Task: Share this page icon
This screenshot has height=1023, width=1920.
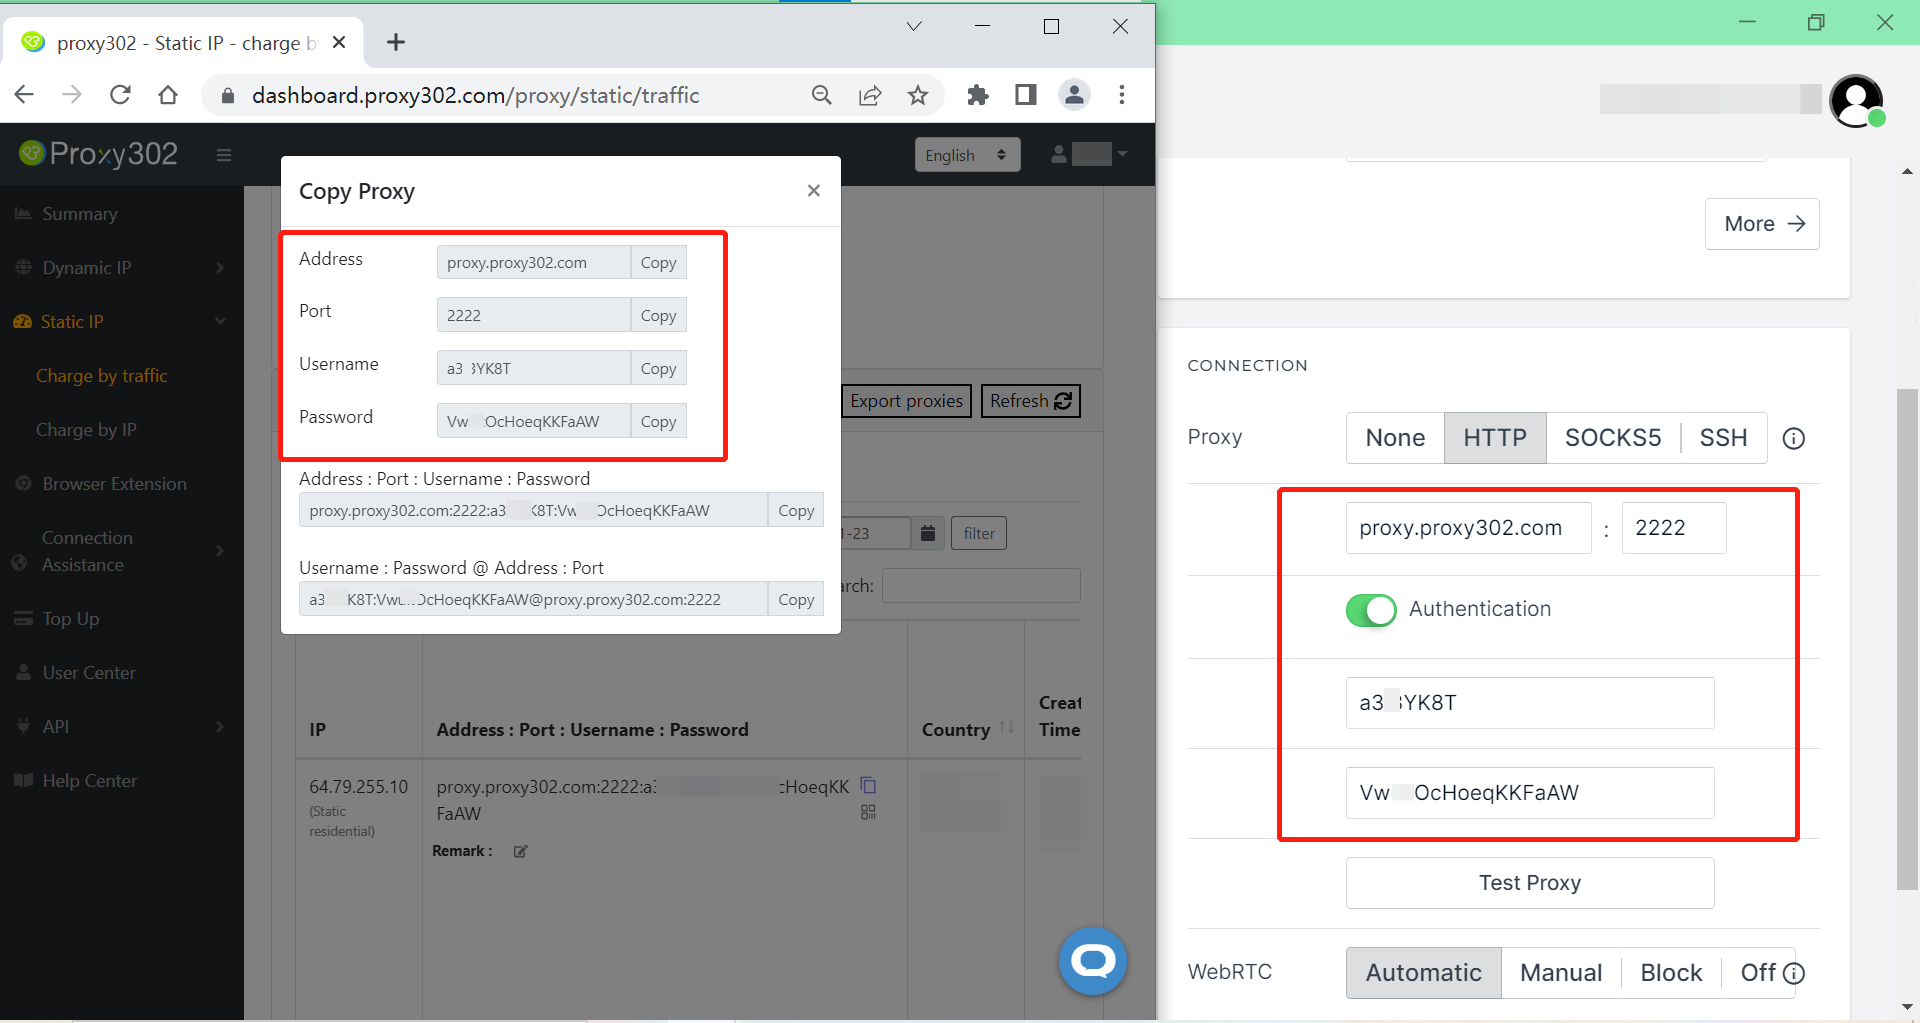Action: click(x=870, y=95)
